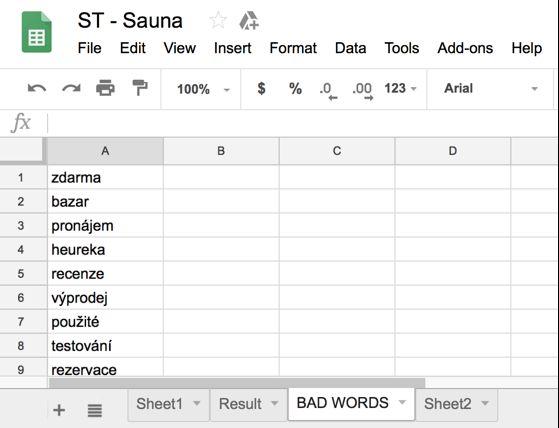Click the Undo arrow icon

coord(37,88)
